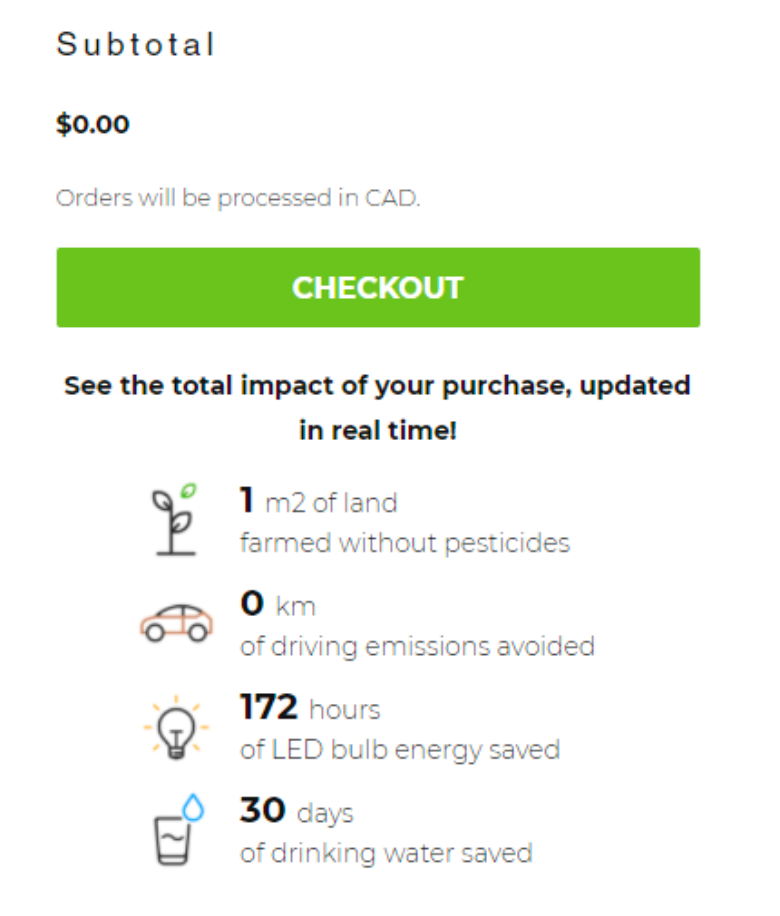Screen dimensions: 780x916
Task: Click the word 'days' beside 30
Action: pyautogui.click(x=325, y=813)
